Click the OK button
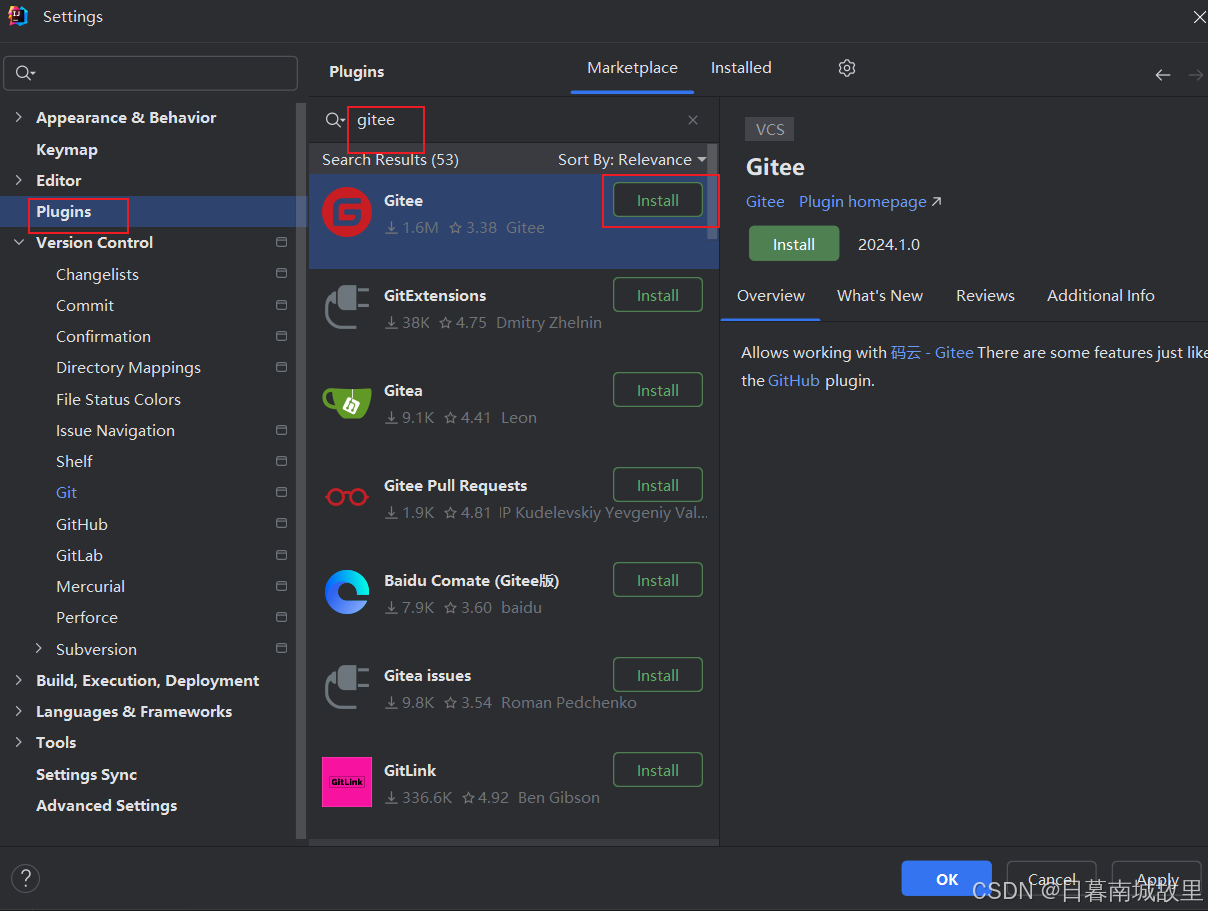This screenshot has height=911, width=1208. tap(946, 879)
